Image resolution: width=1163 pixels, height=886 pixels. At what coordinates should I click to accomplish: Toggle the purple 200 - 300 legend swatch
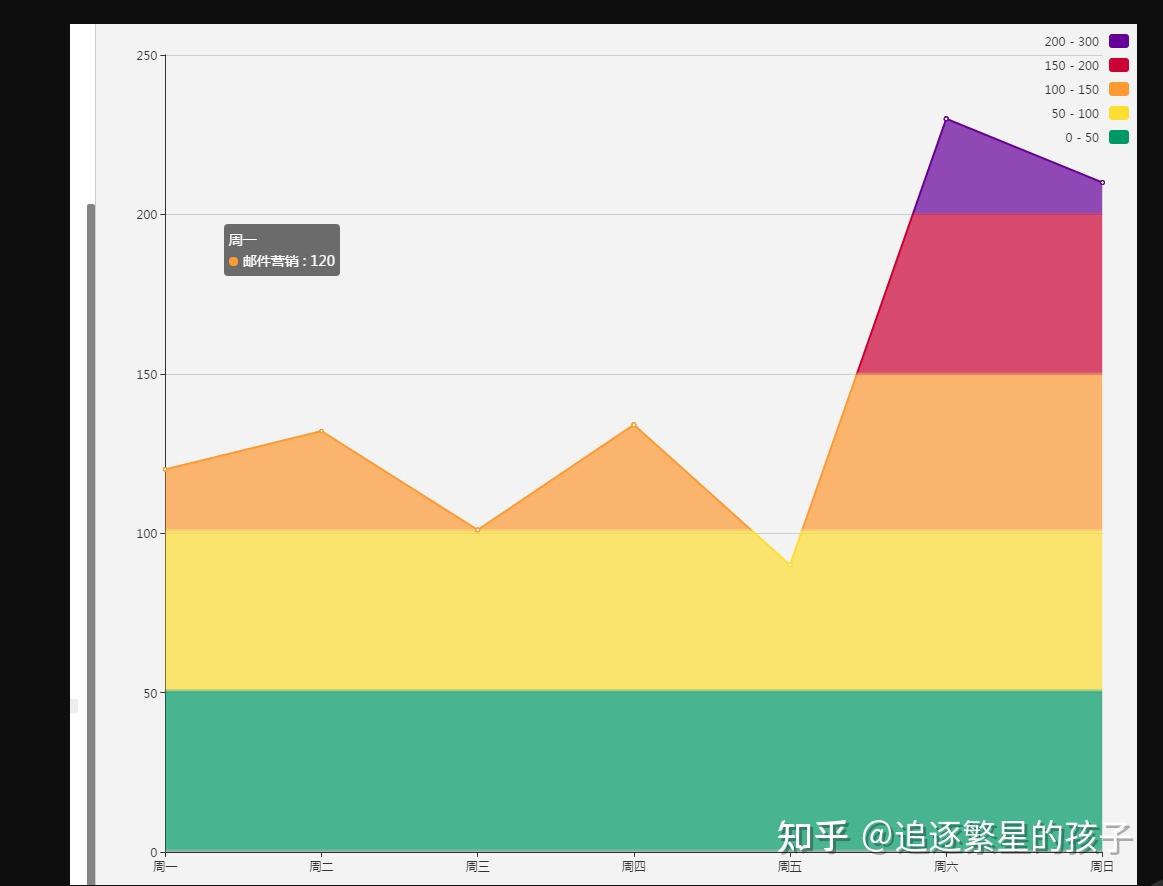[x=1118, y=42]
